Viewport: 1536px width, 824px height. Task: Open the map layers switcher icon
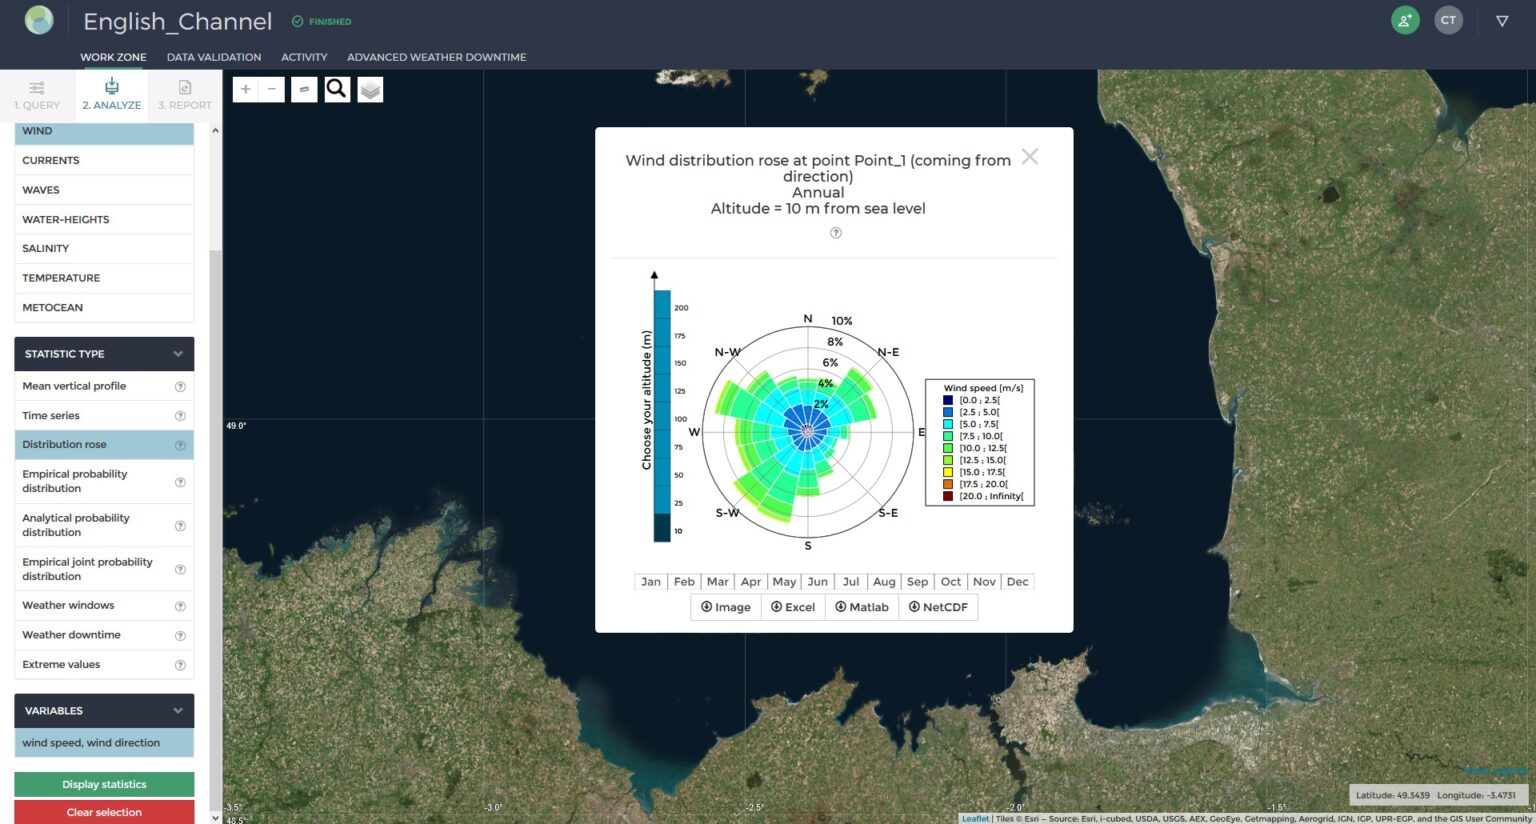point(370,89)
